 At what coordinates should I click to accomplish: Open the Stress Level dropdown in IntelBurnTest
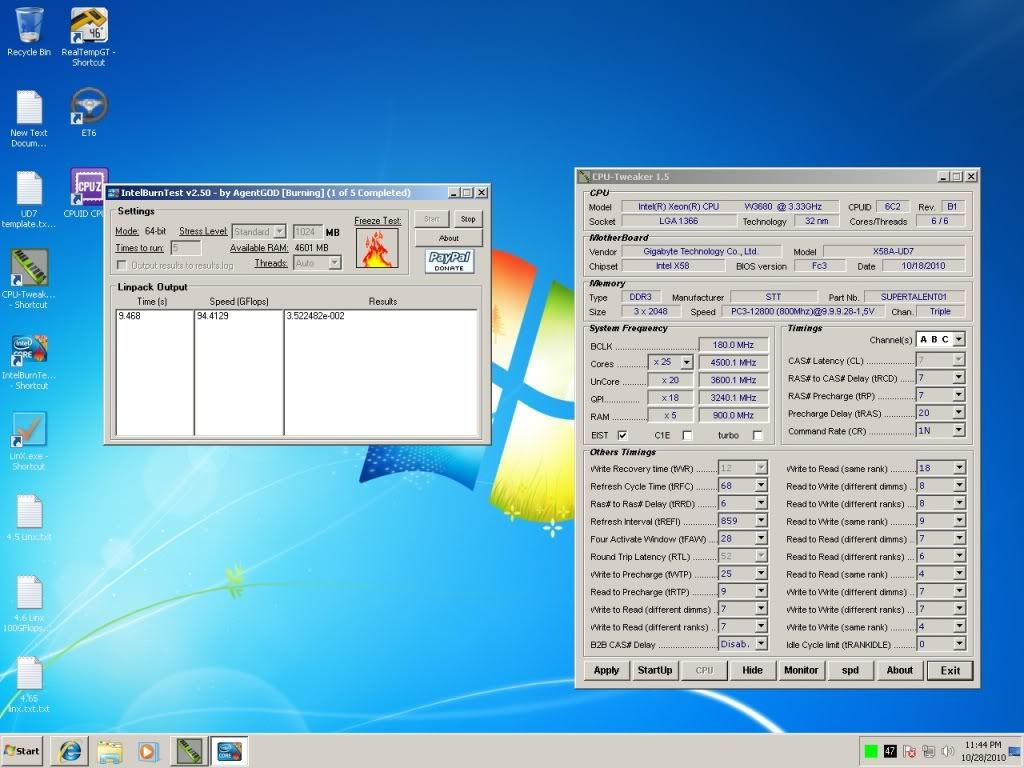(x=280, y=231)
